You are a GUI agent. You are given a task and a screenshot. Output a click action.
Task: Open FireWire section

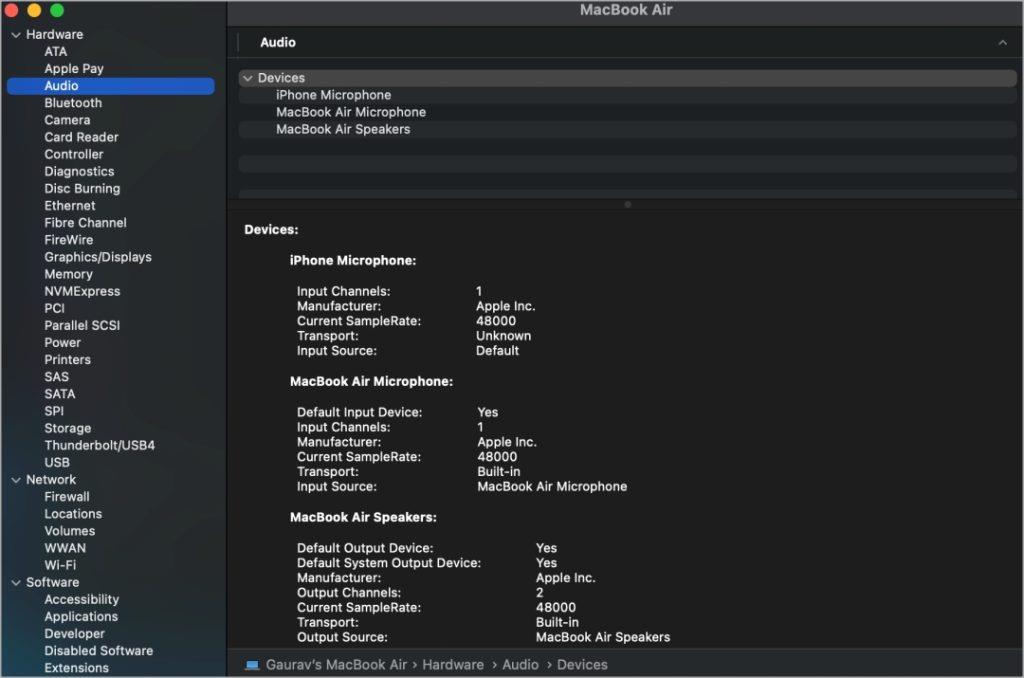pyautogui.click(x=69, y=240)
